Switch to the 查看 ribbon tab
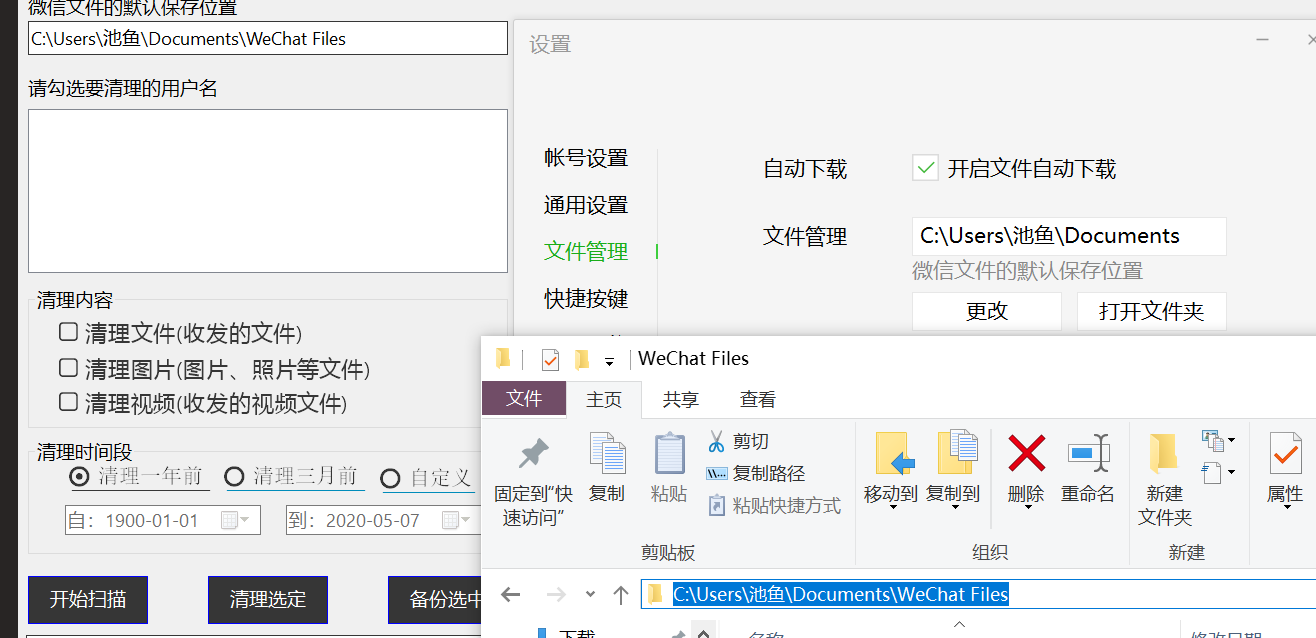This screenshot has height=638, width=1316. pos(758,400)
